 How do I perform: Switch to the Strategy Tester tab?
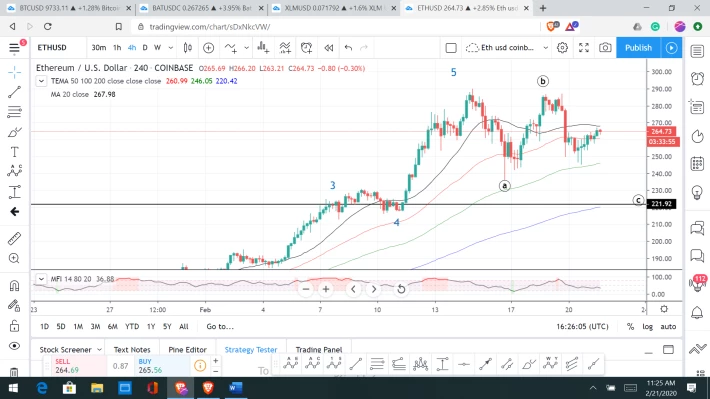251,349
